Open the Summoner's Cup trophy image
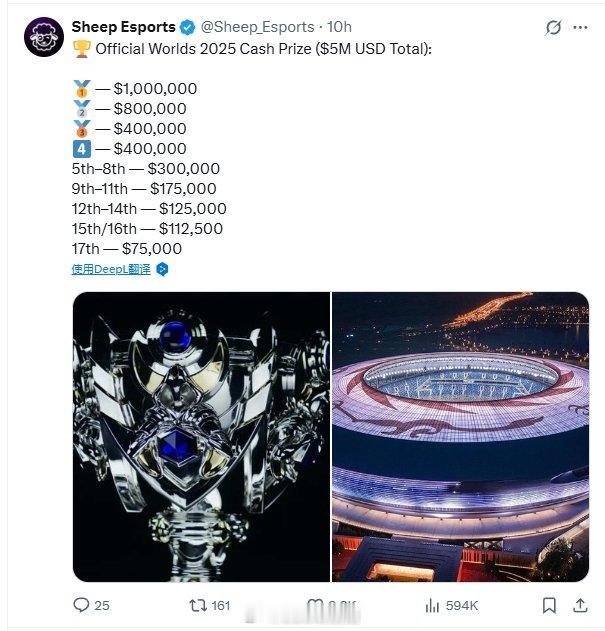 click(201, 437)
